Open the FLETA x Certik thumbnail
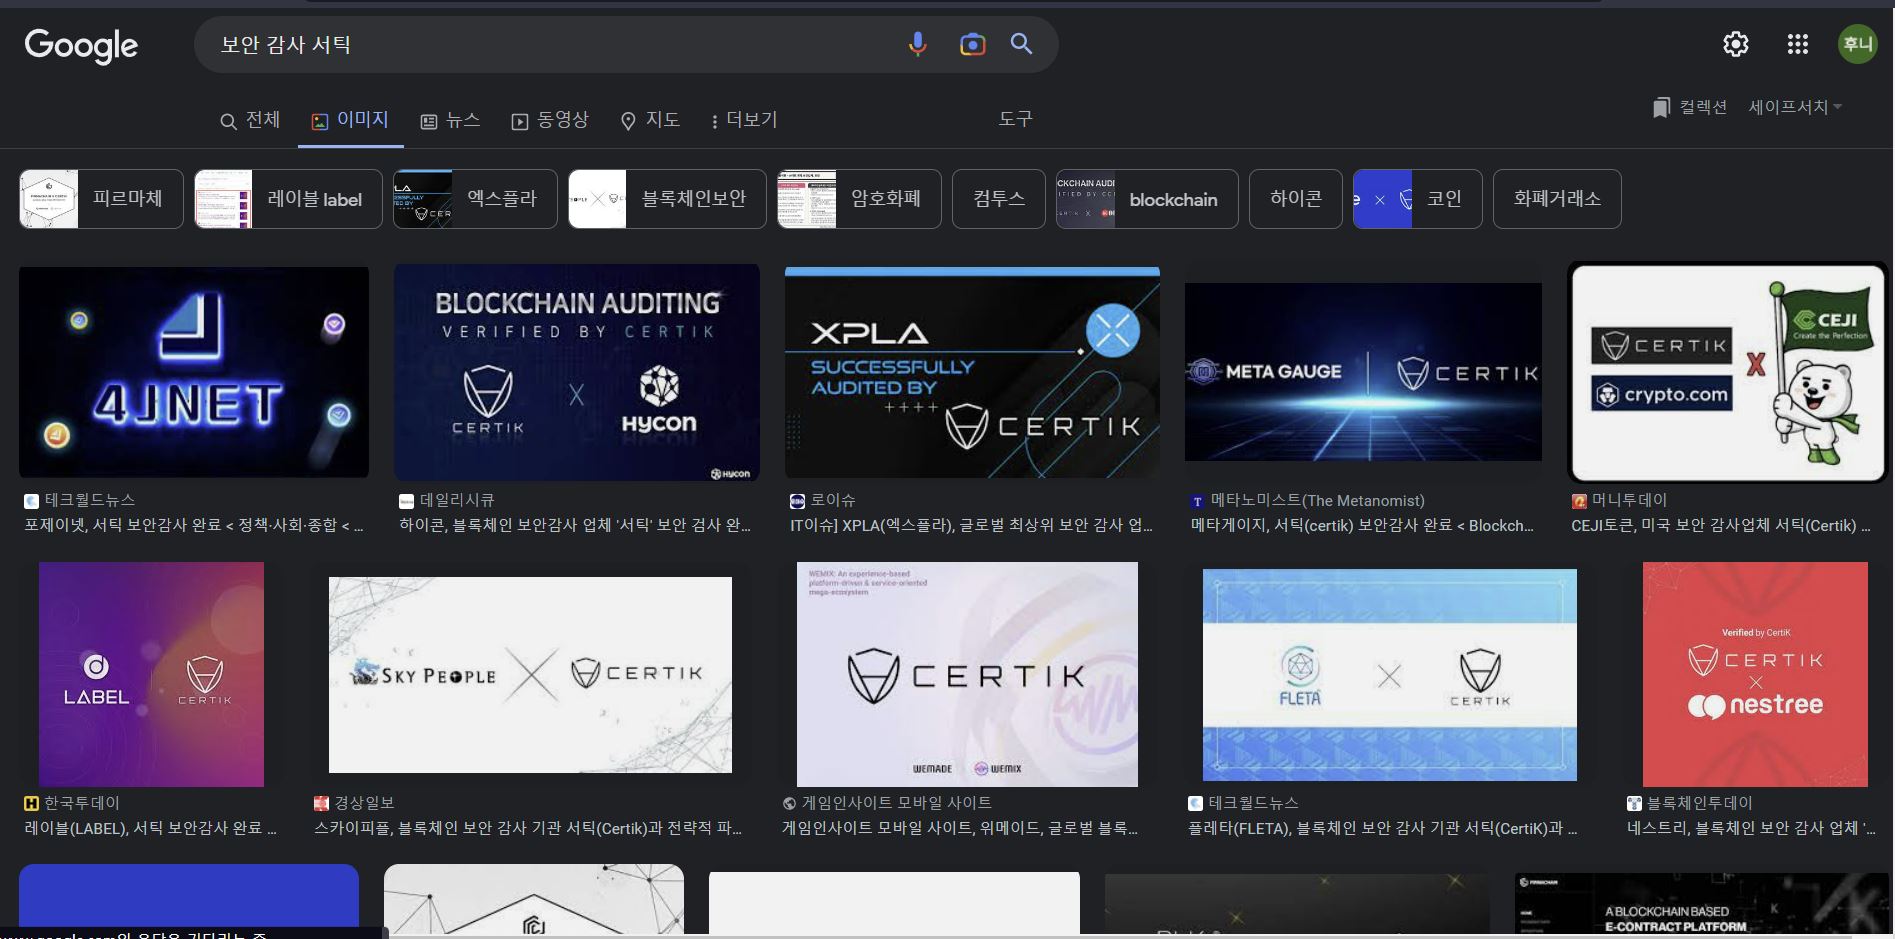Image resolution: width=1895 pixels, height=939 pixels. click(1389, 675)
